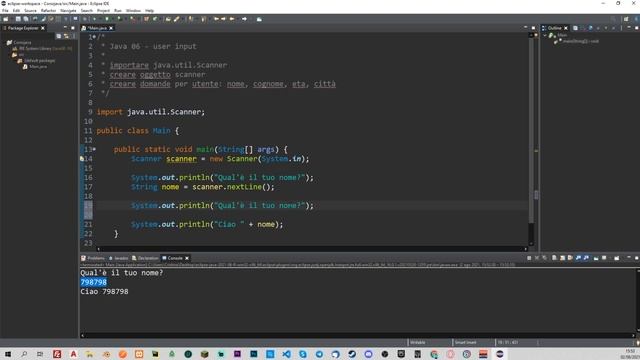
Task: Open the Run menu
Action: point(118,11)
